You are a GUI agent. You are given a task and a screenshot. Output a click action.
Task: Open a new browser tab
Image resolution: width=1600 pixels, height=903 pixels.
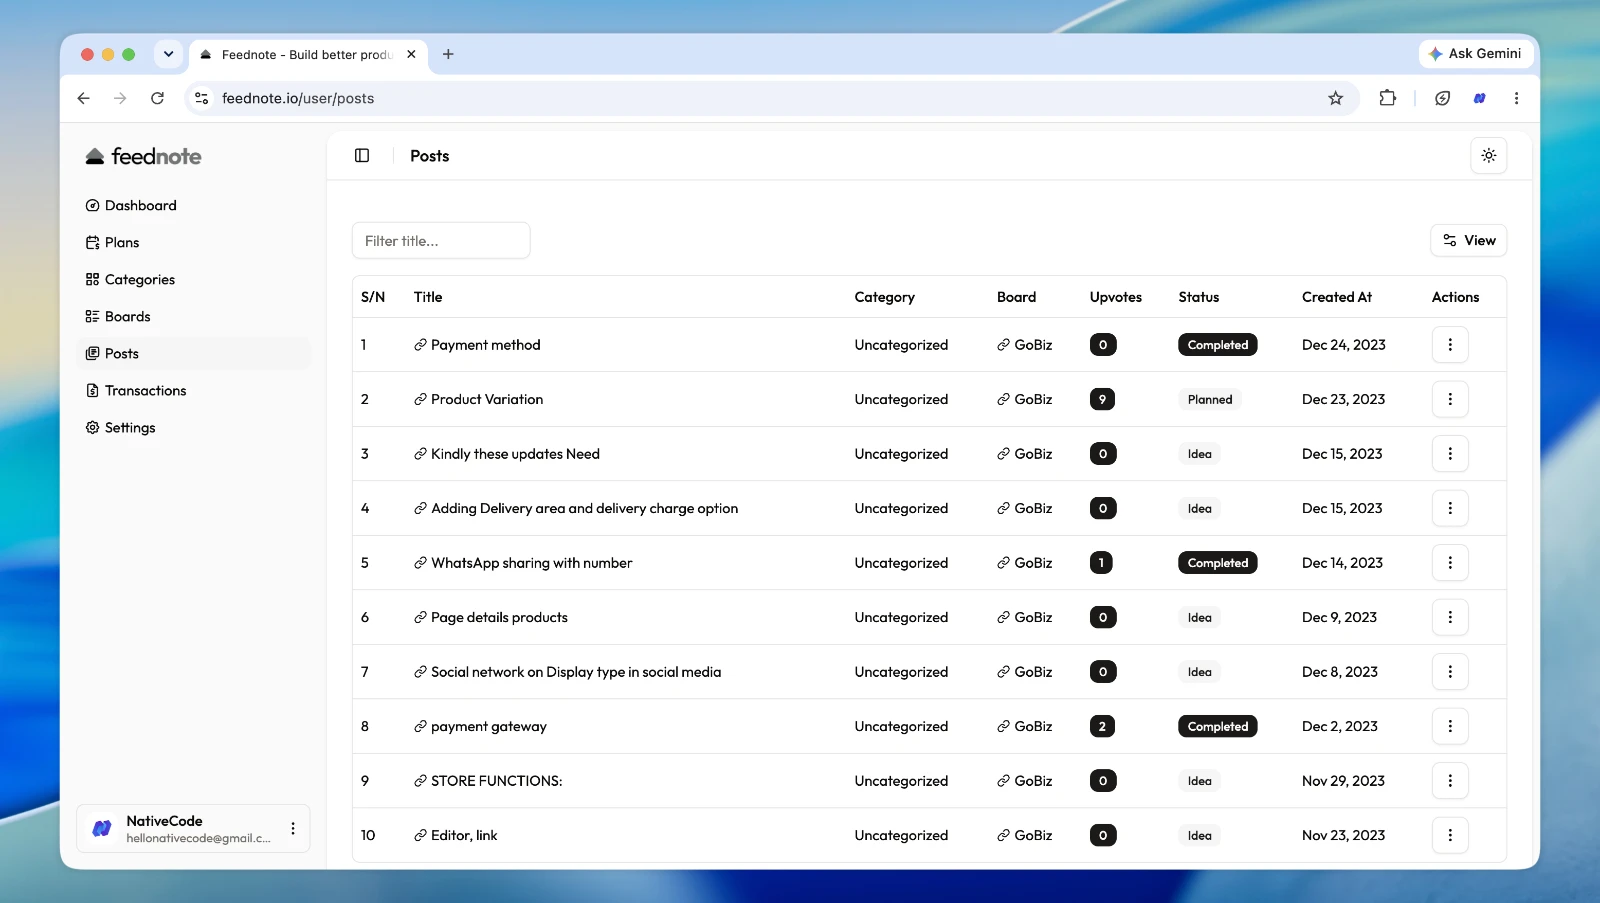[x=448, y=54]
